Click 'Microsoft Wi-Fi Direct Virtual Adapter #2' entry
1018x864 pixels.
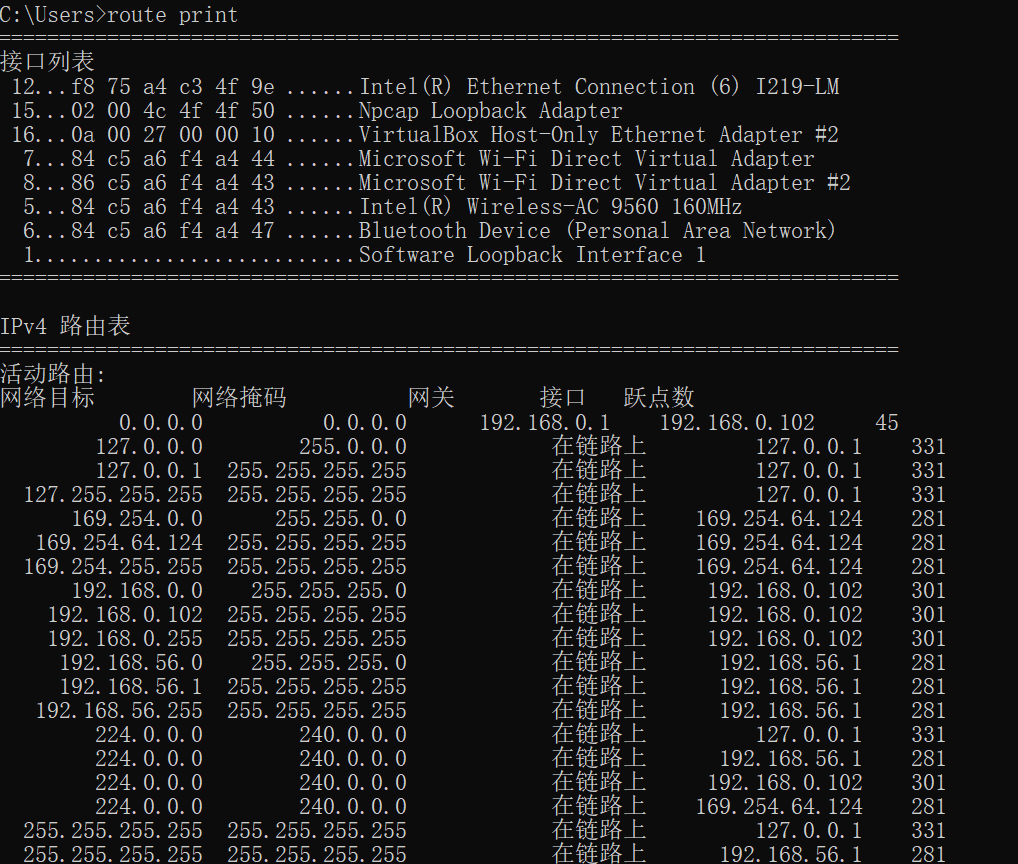604,182
